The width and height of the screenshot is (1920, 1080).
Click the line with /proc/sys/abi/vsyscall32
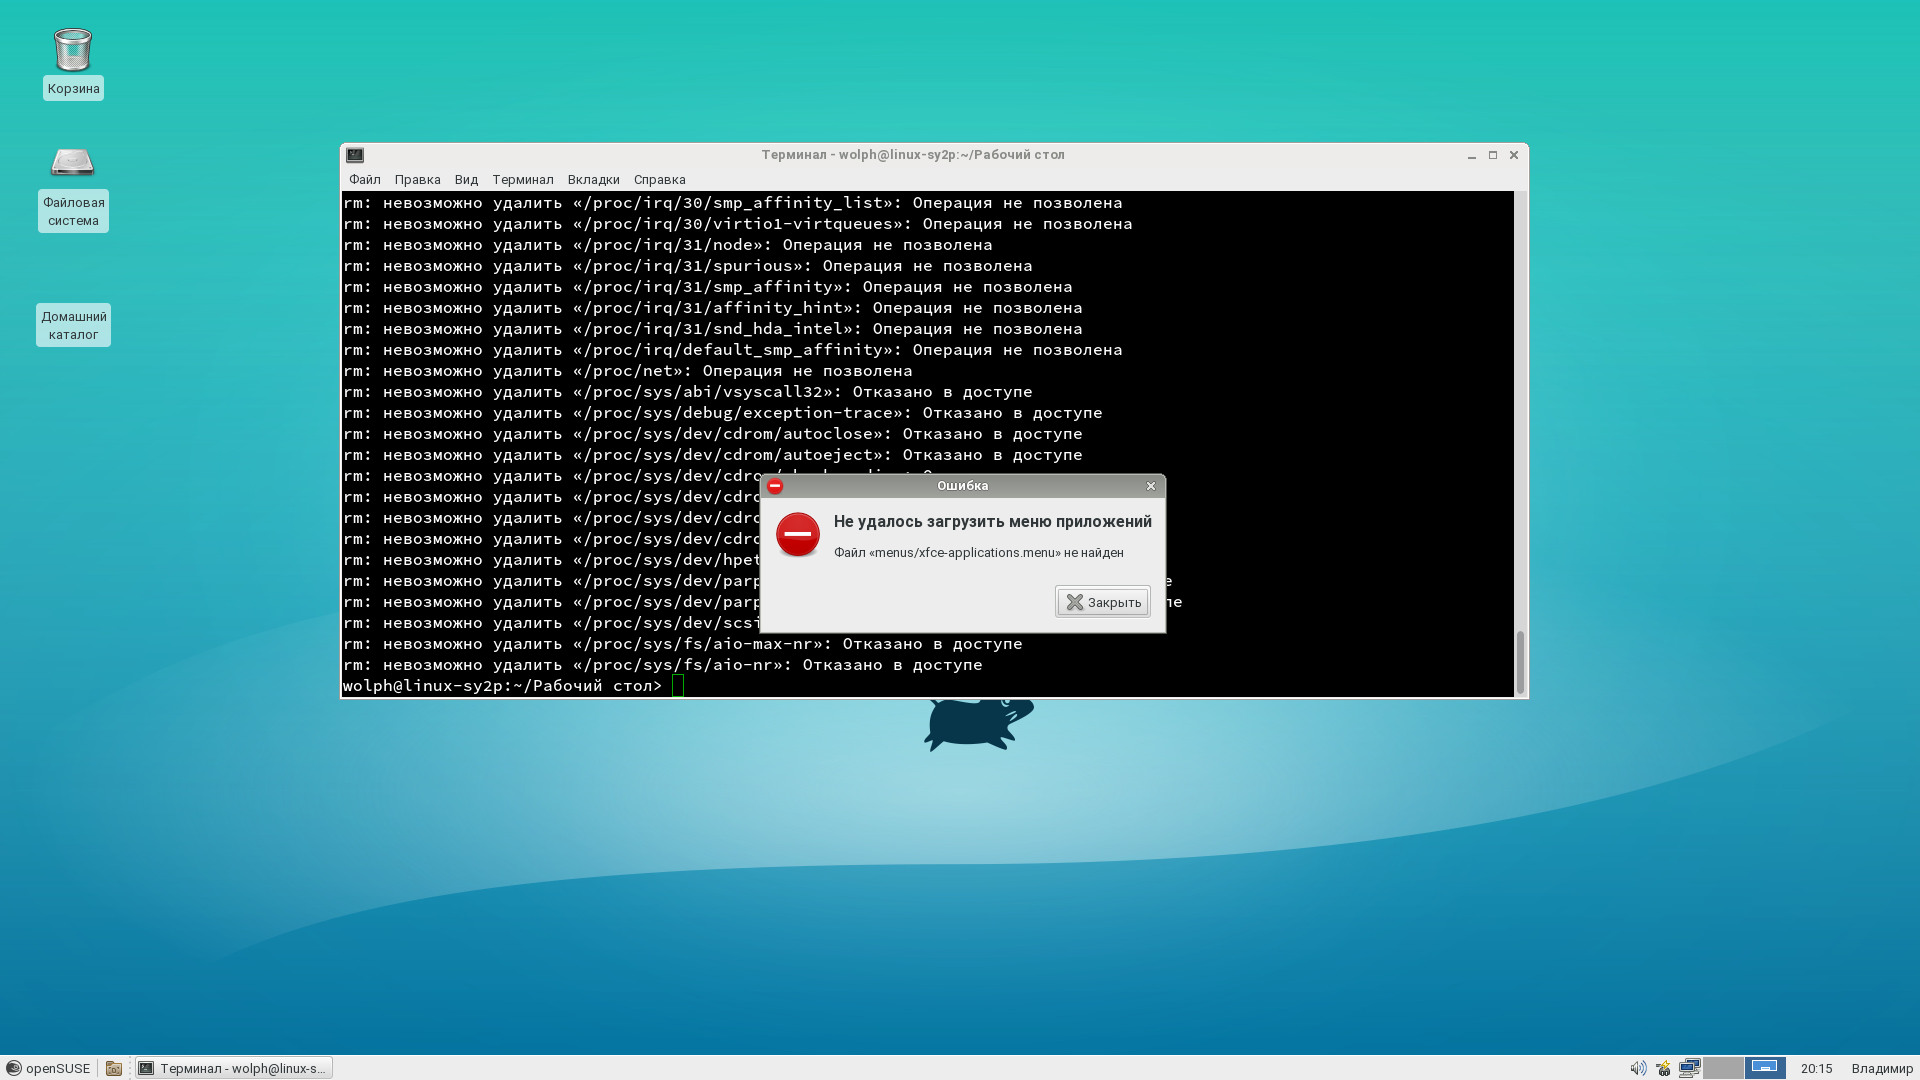688,392
